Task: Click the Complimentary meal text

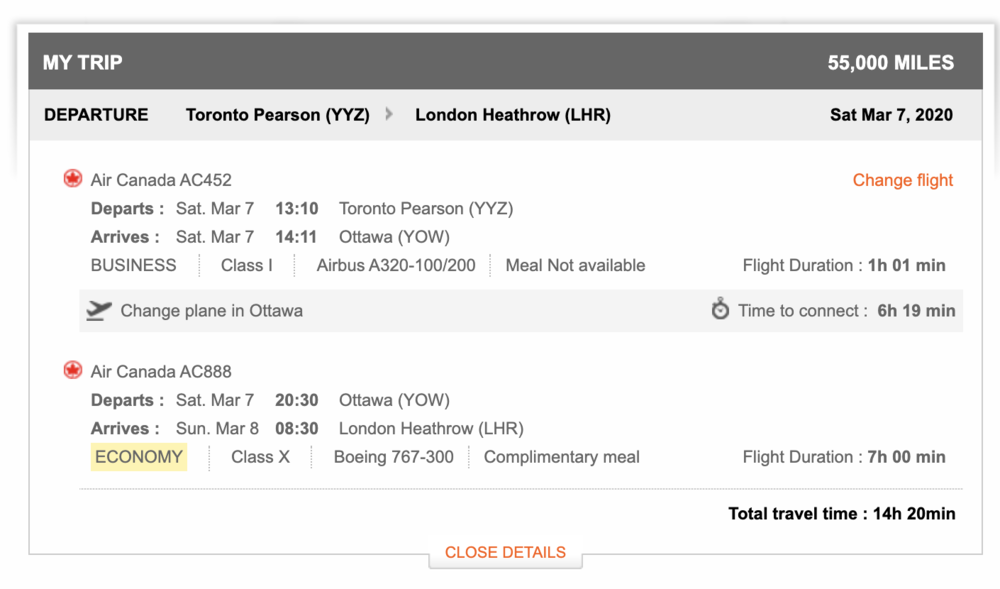Action: (x=561, y=457)
